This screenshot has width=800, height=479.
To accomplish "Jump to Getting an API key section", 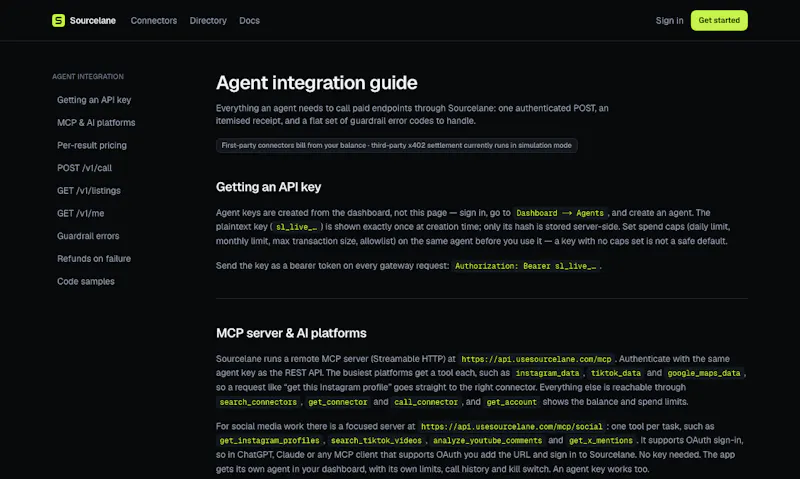I will point(94,100).
